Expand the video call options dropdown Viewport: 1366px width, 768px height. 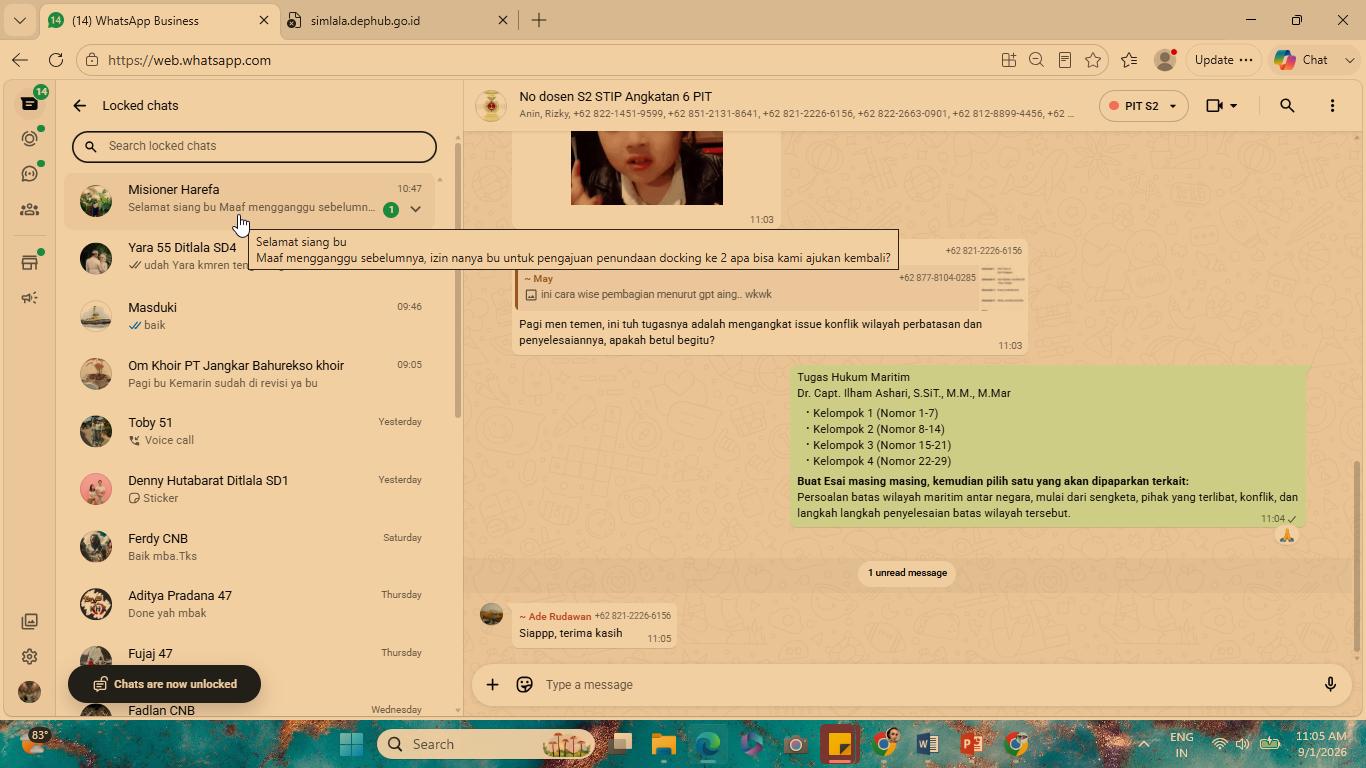(1233, 106)
